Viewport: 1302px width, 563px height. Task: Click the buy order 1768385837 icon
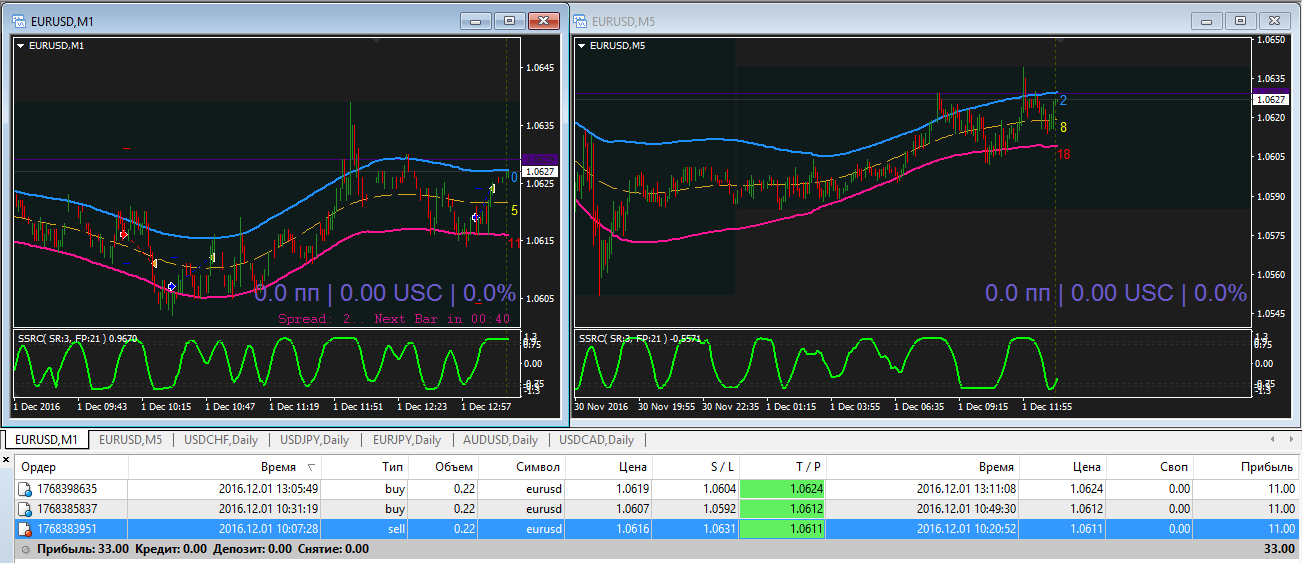(25, 508)
